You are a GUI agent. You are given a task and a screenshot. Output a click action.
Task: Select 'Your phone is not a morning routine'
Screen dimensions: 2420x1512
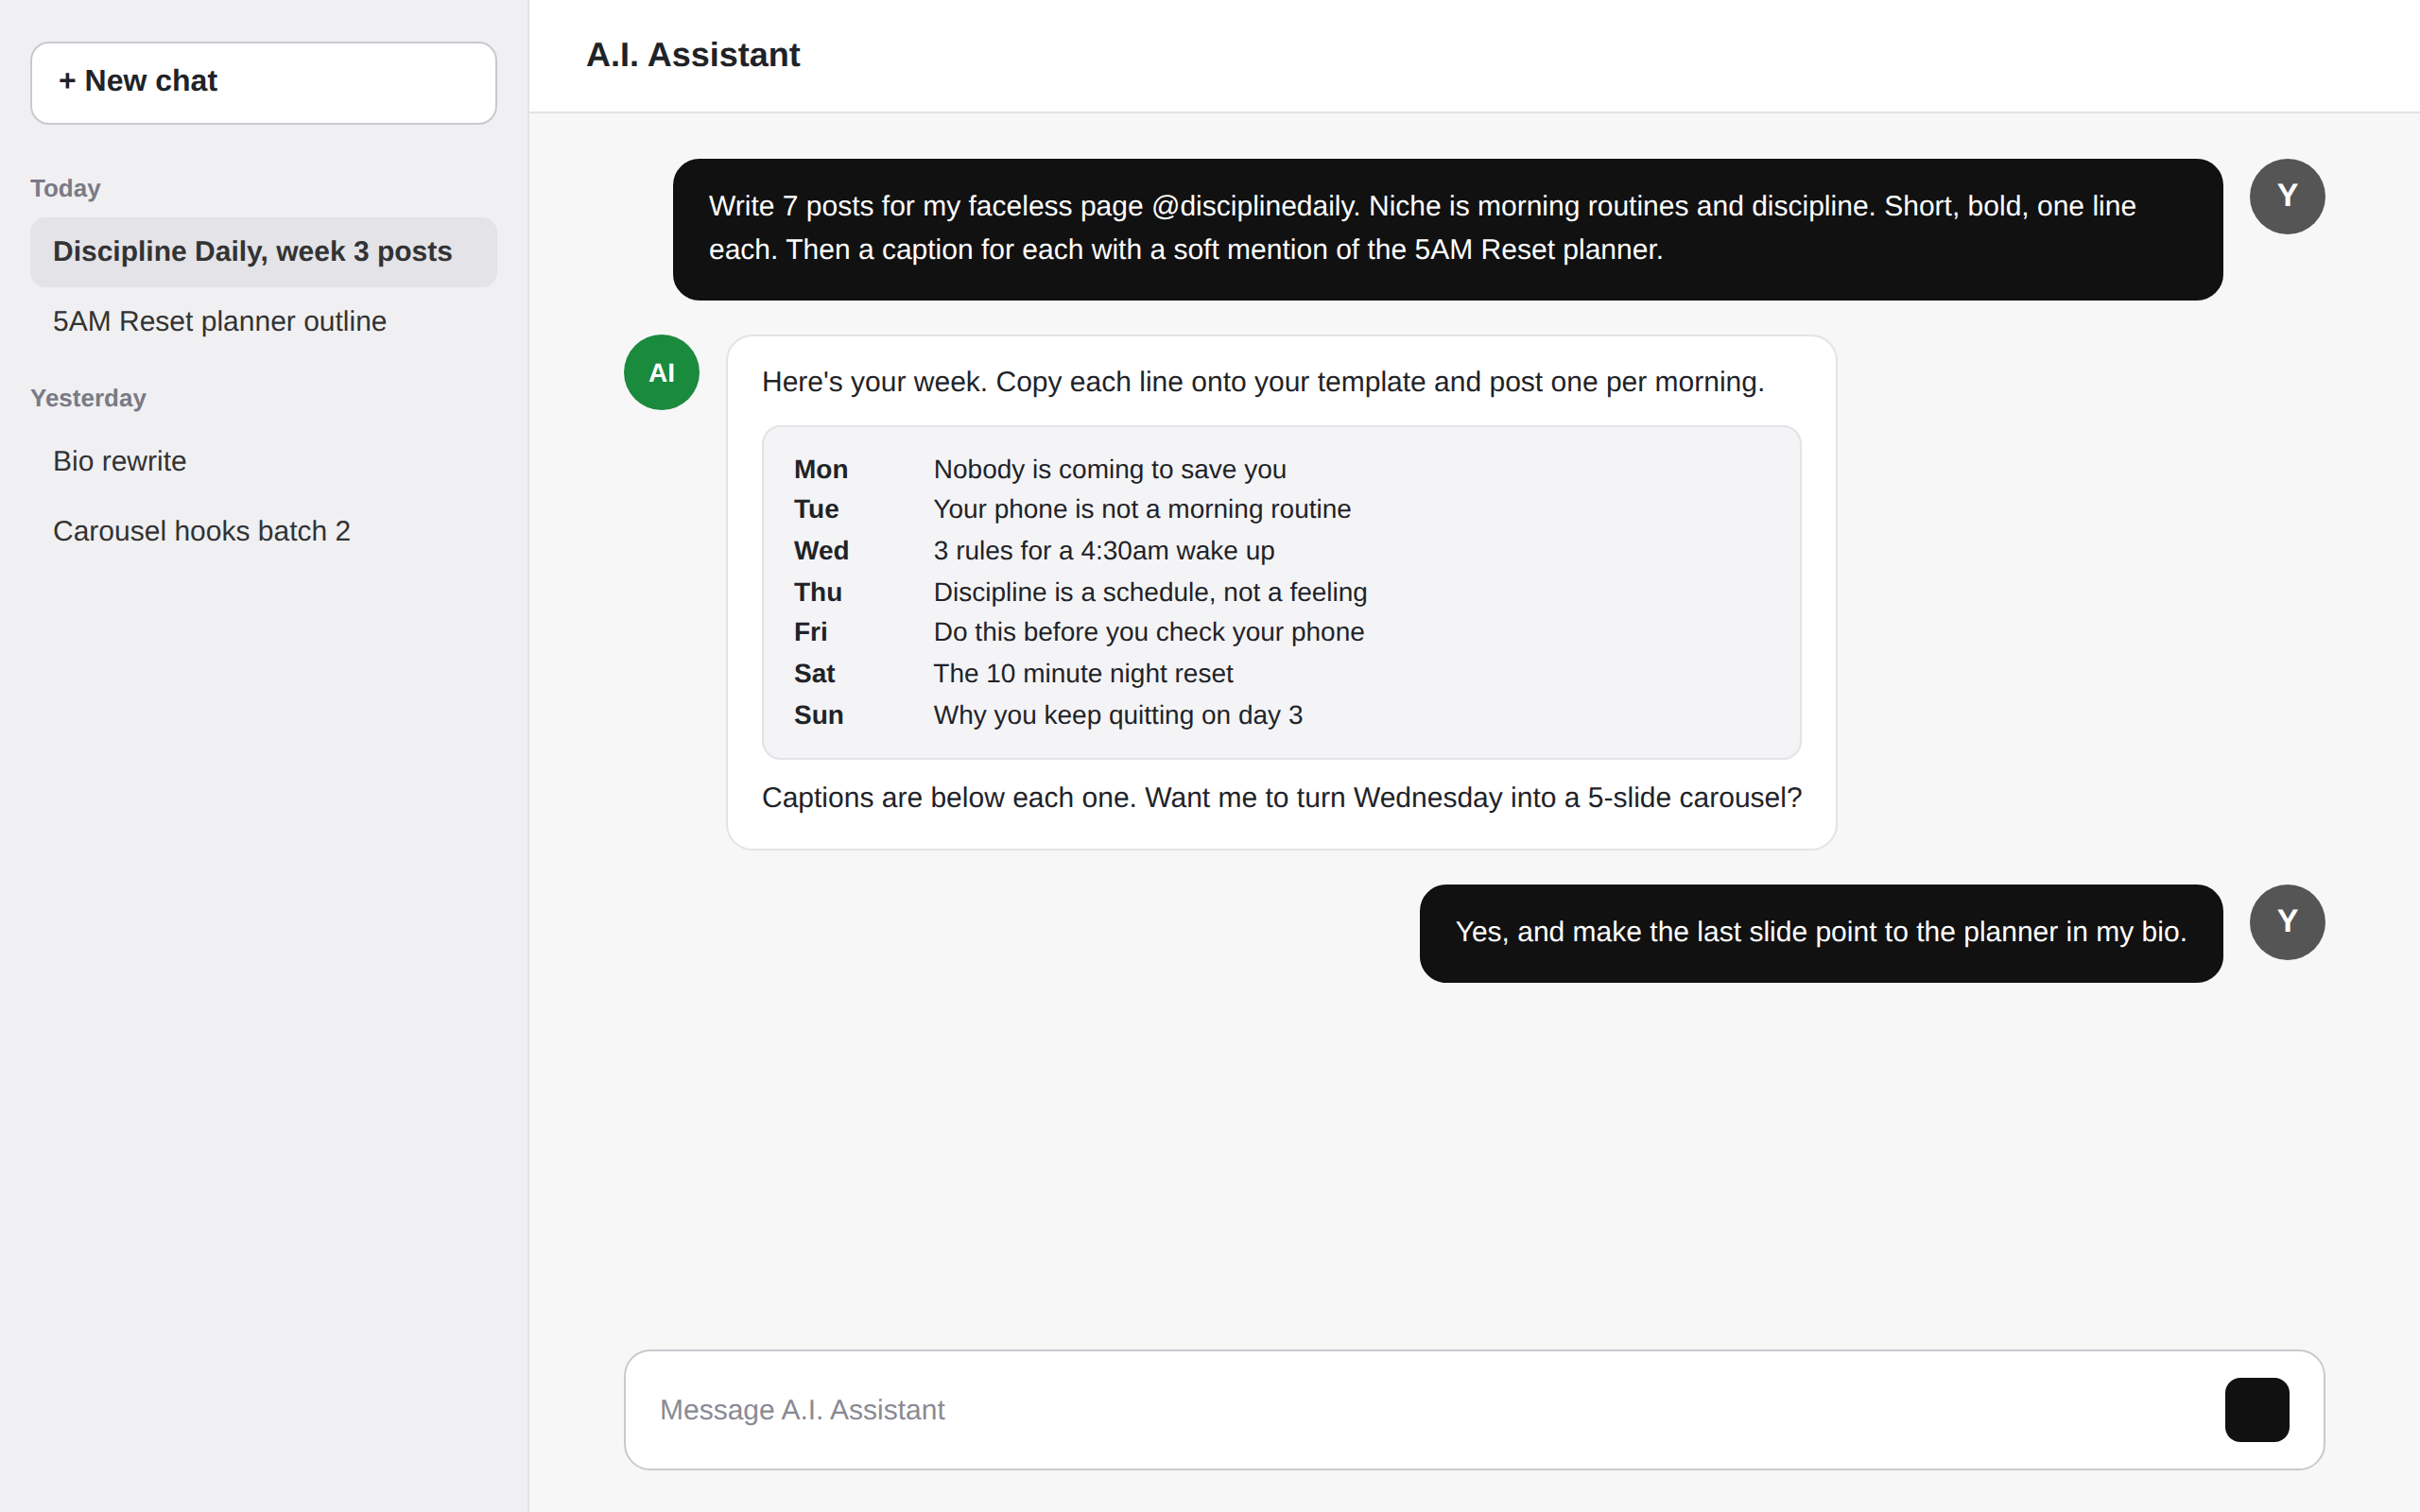click(x=1142, y=509)
